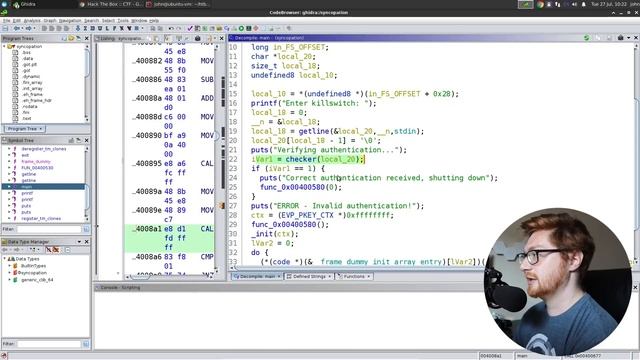Select syncopation archive in Data Types
640x360 pixels.
pyautogui.click(x=32, y=273)
